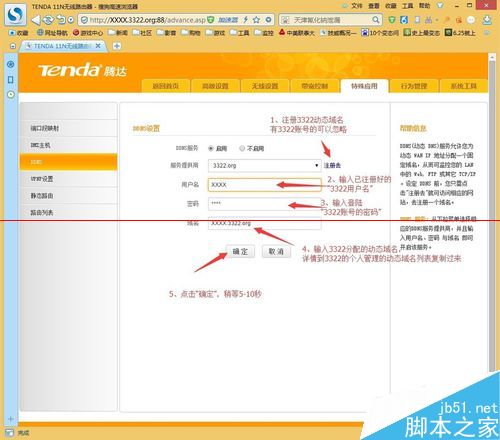Click the 用户名 username input field
The image size is (500, 440).
coord(265,185)
